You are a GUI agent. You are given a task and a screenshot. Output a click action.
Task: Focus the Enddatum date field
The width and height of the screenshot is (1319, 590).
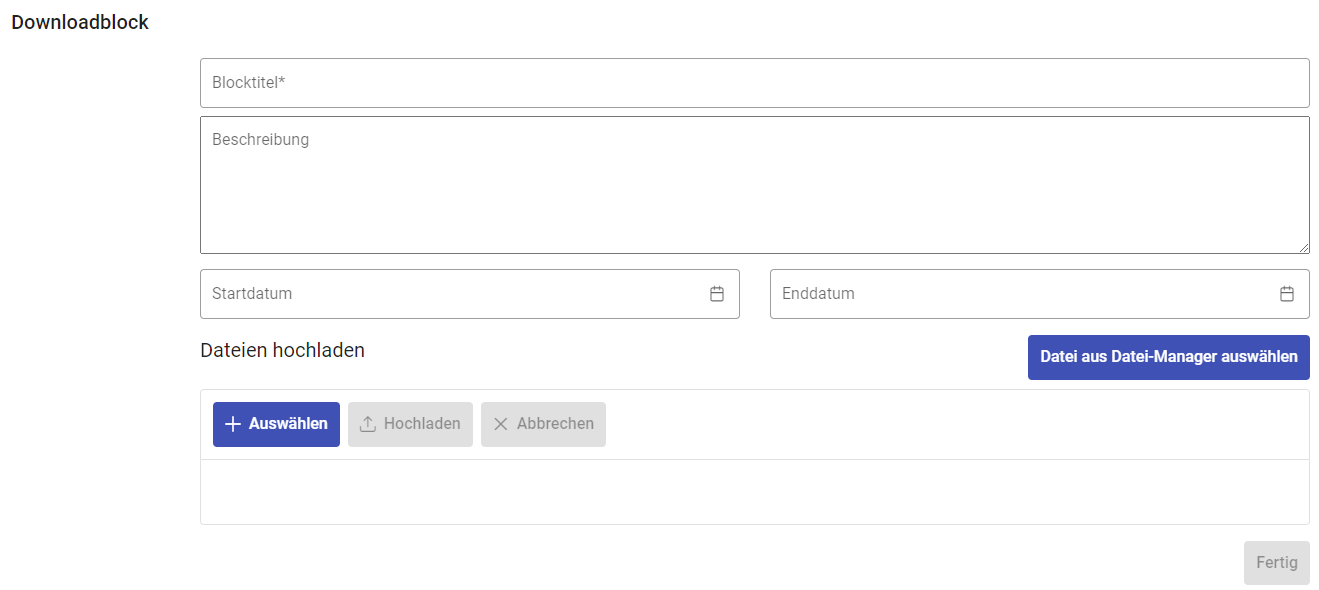(x=1020, y=294)
